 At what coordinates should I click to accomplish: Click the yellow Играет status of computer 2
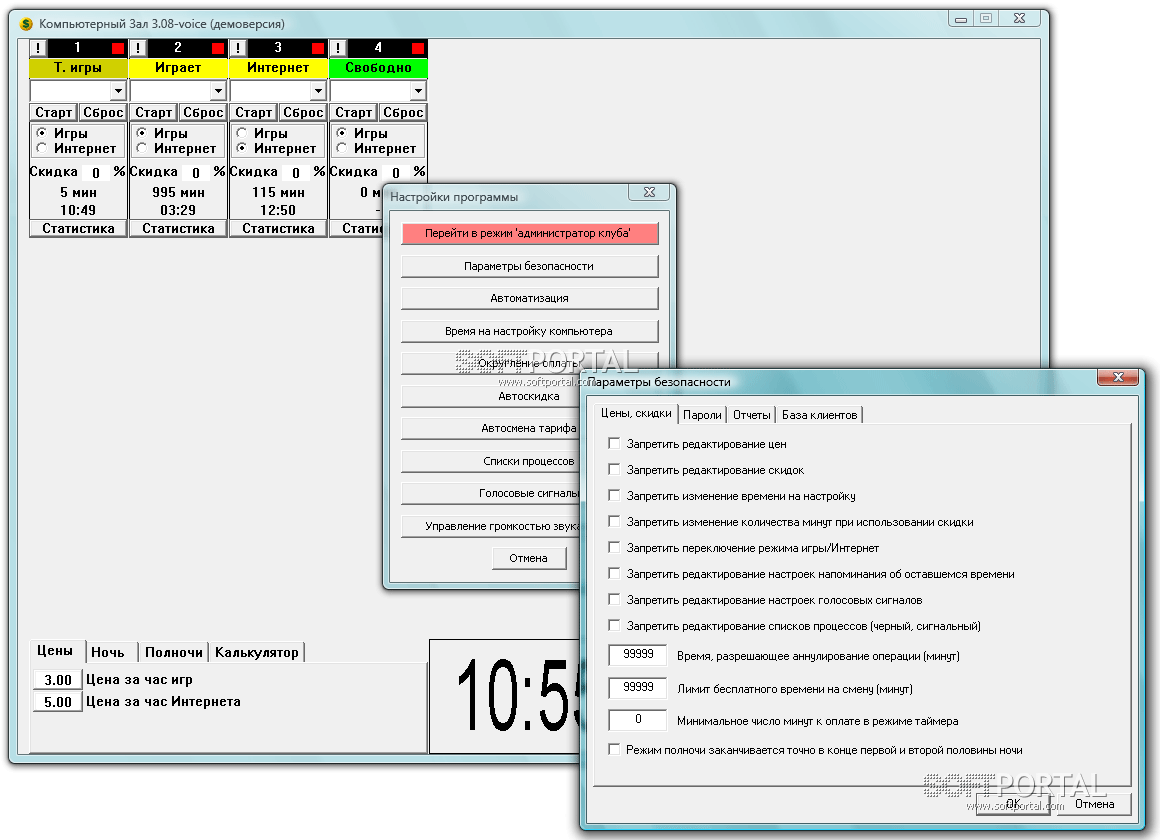point(178,68)
